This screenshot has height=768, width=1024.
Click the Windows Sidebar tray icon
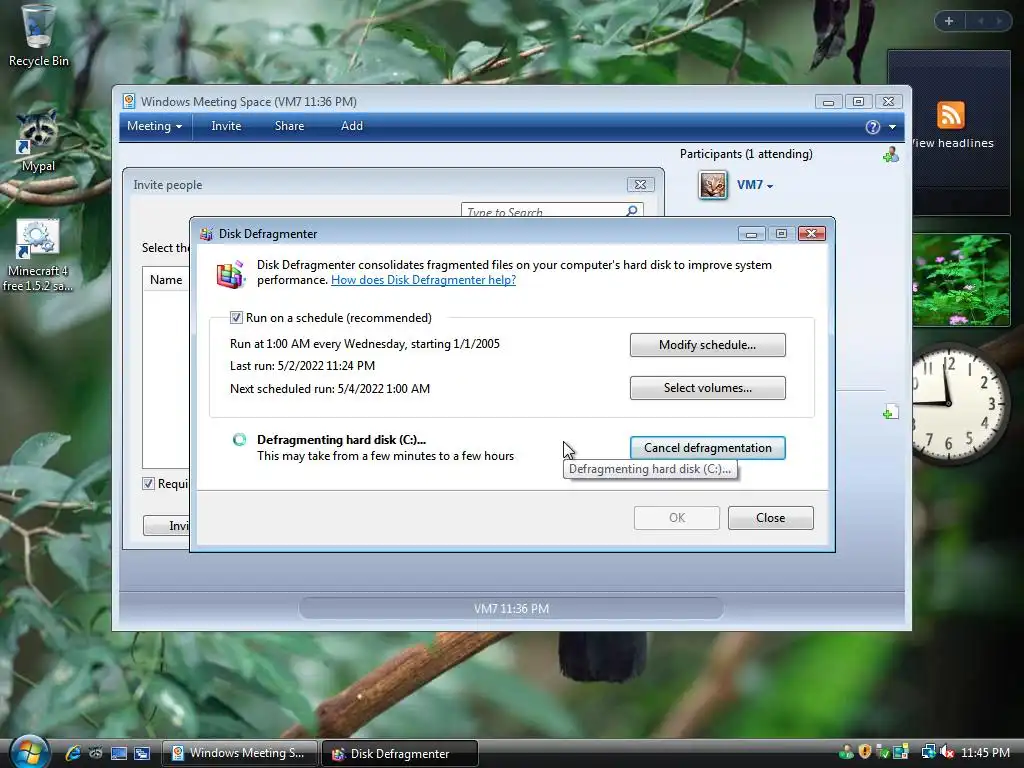[901, 752]
